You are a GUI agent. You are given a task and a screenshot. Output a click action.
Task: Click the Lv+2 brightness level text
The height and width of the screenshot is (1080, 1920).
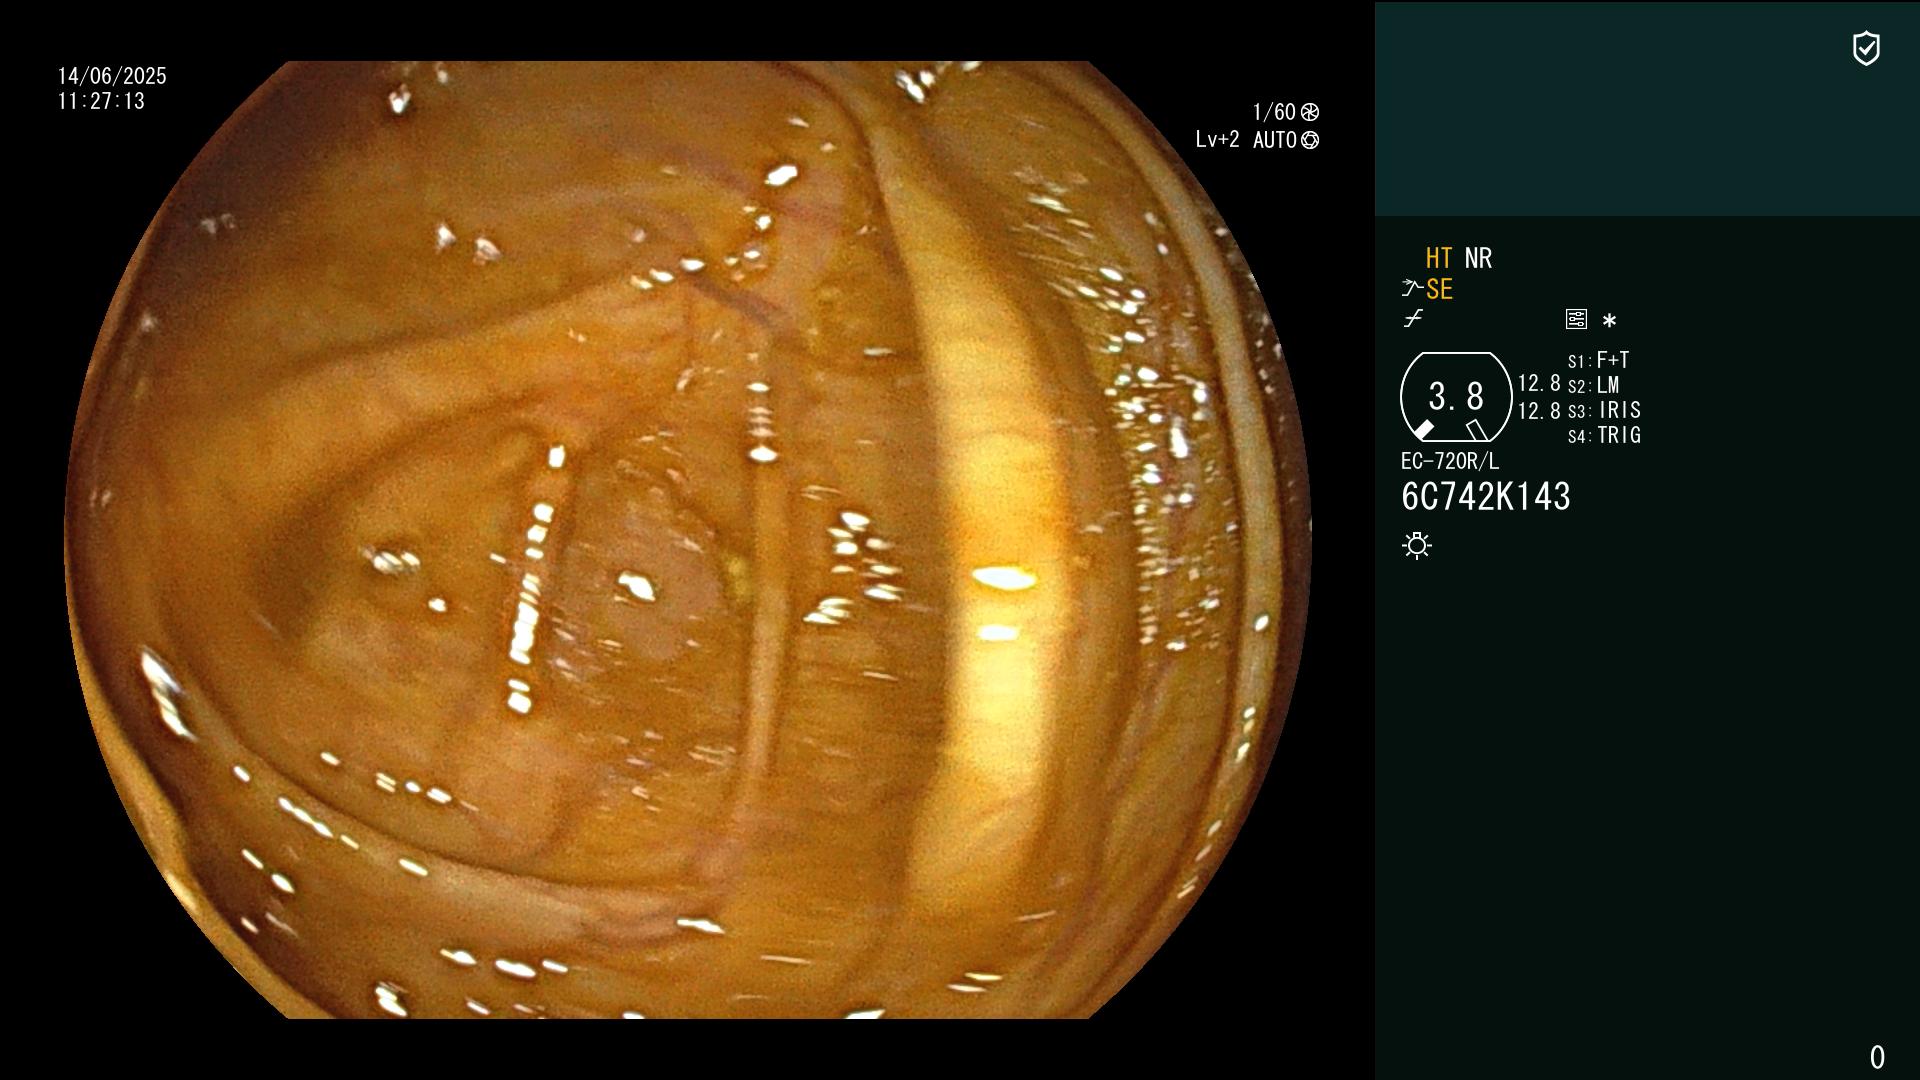pyautogui.click(x=1217, y=140)
